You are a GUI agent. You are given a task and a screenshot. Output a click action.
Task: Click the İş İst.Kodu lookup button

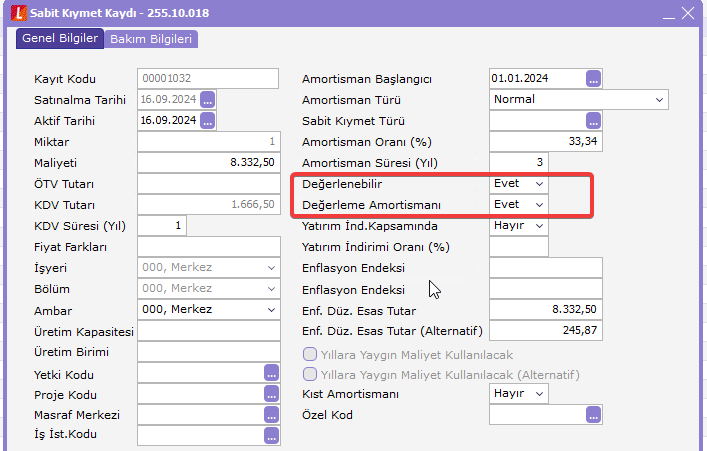tap(272, 435)
